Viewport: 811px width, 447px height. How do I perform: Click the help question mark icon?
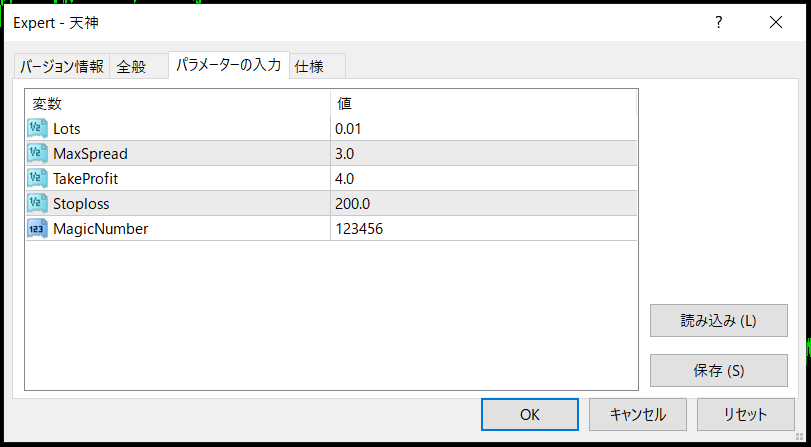point(718,23)
